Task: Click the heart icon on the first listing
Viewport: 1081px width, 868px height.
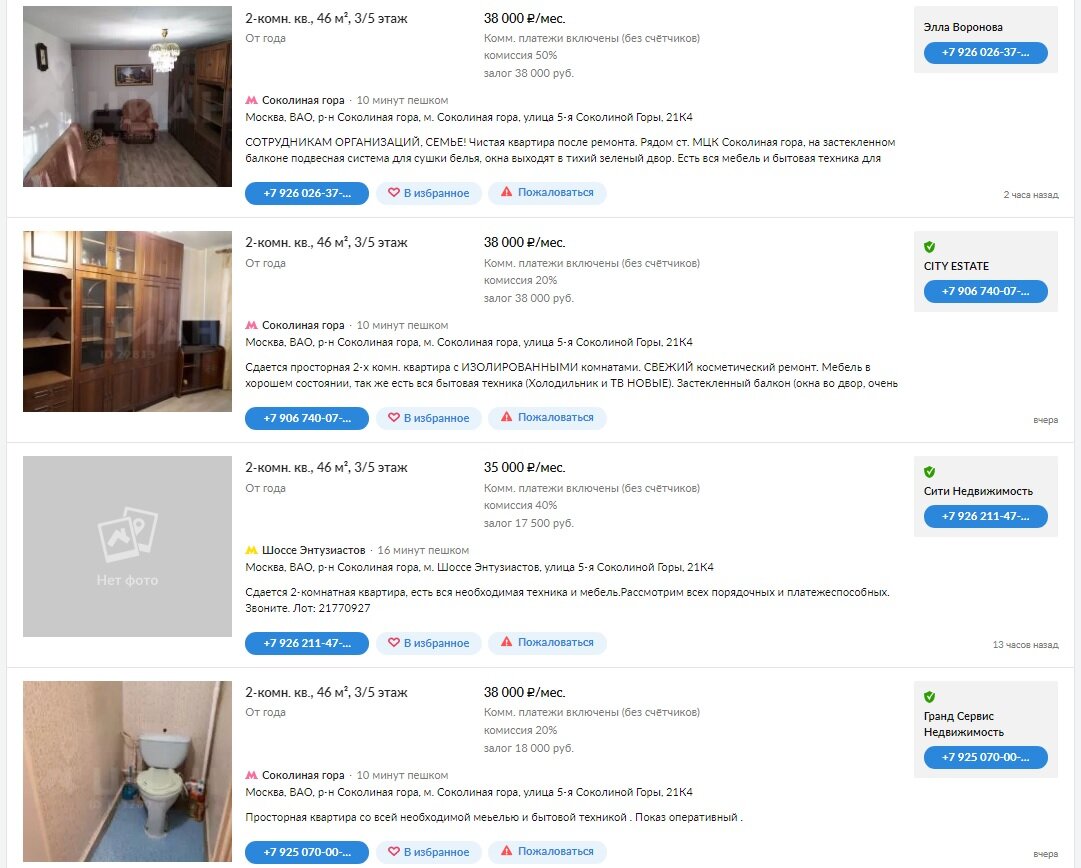Action: click(x=394, y=193)
